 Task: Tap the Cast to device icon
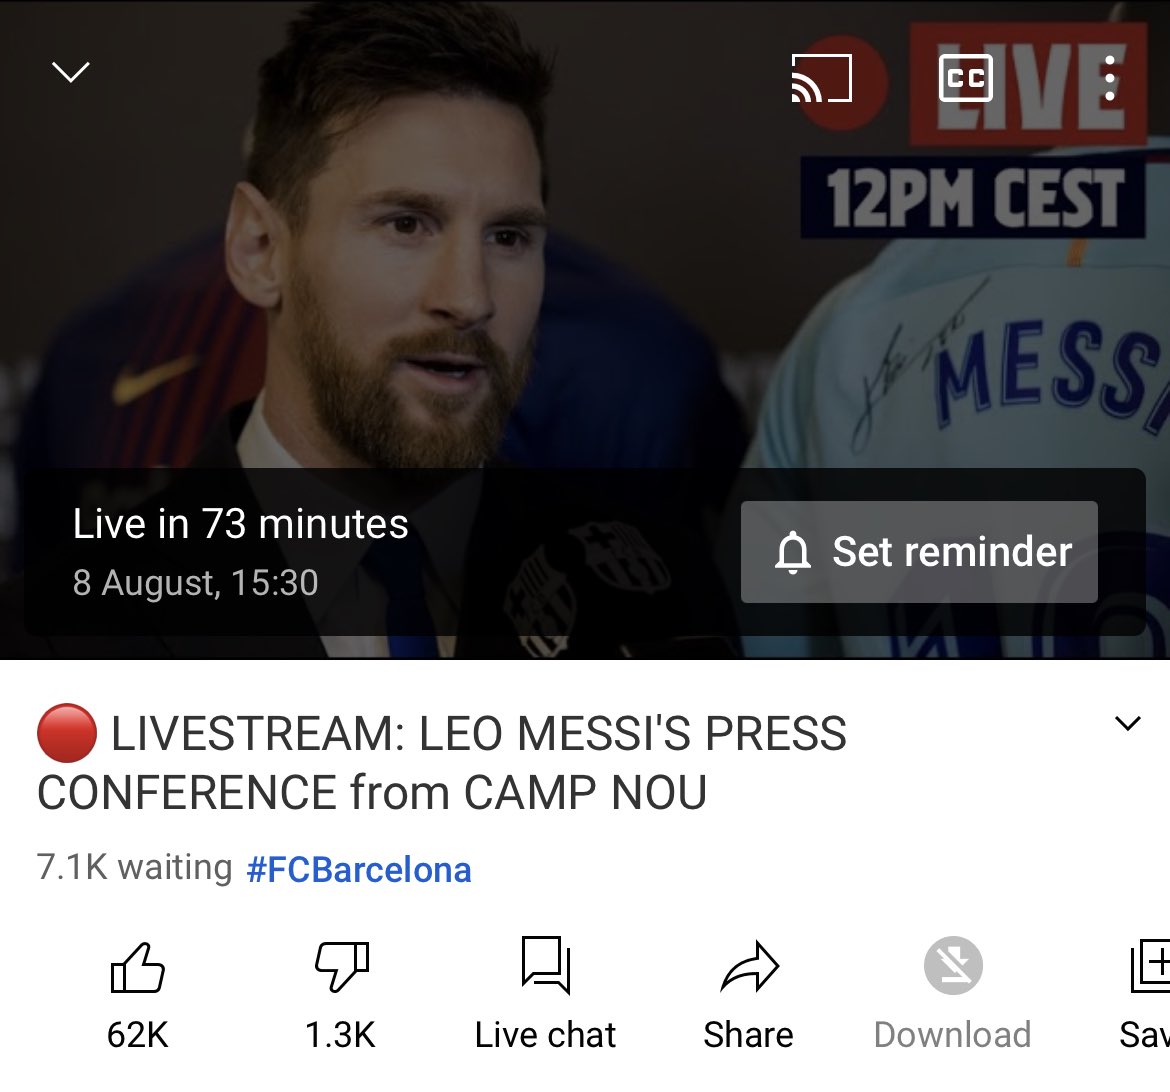[822, 78]
